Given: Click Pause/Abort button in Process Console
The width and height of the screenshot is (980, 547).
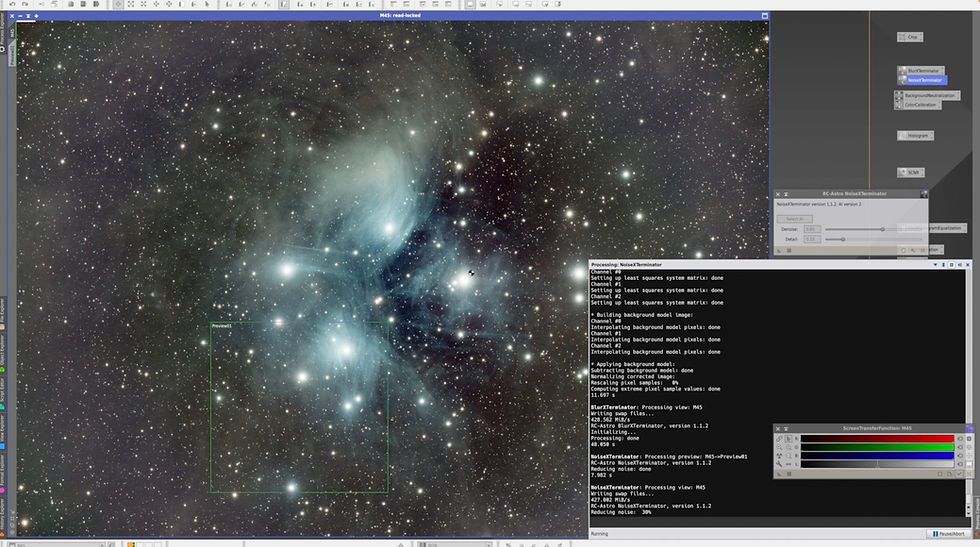Looking at the screenshot, I should point(948,534).
